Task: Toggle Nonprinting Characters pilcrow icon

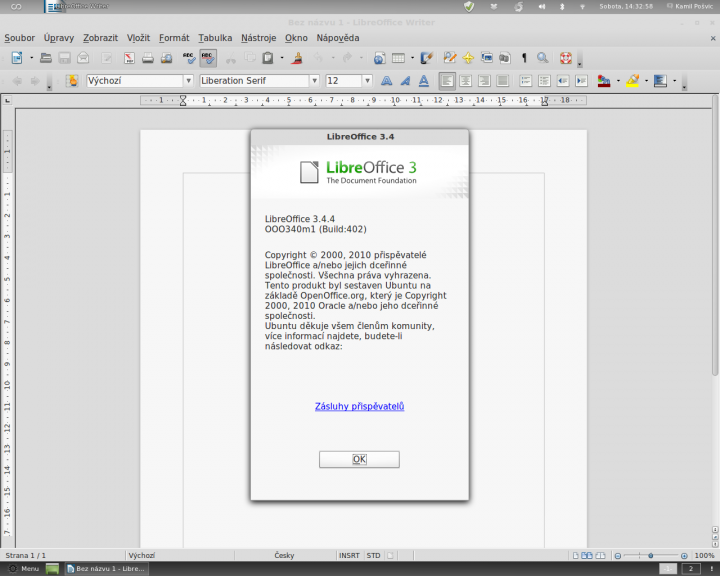Action: [524, 58]
